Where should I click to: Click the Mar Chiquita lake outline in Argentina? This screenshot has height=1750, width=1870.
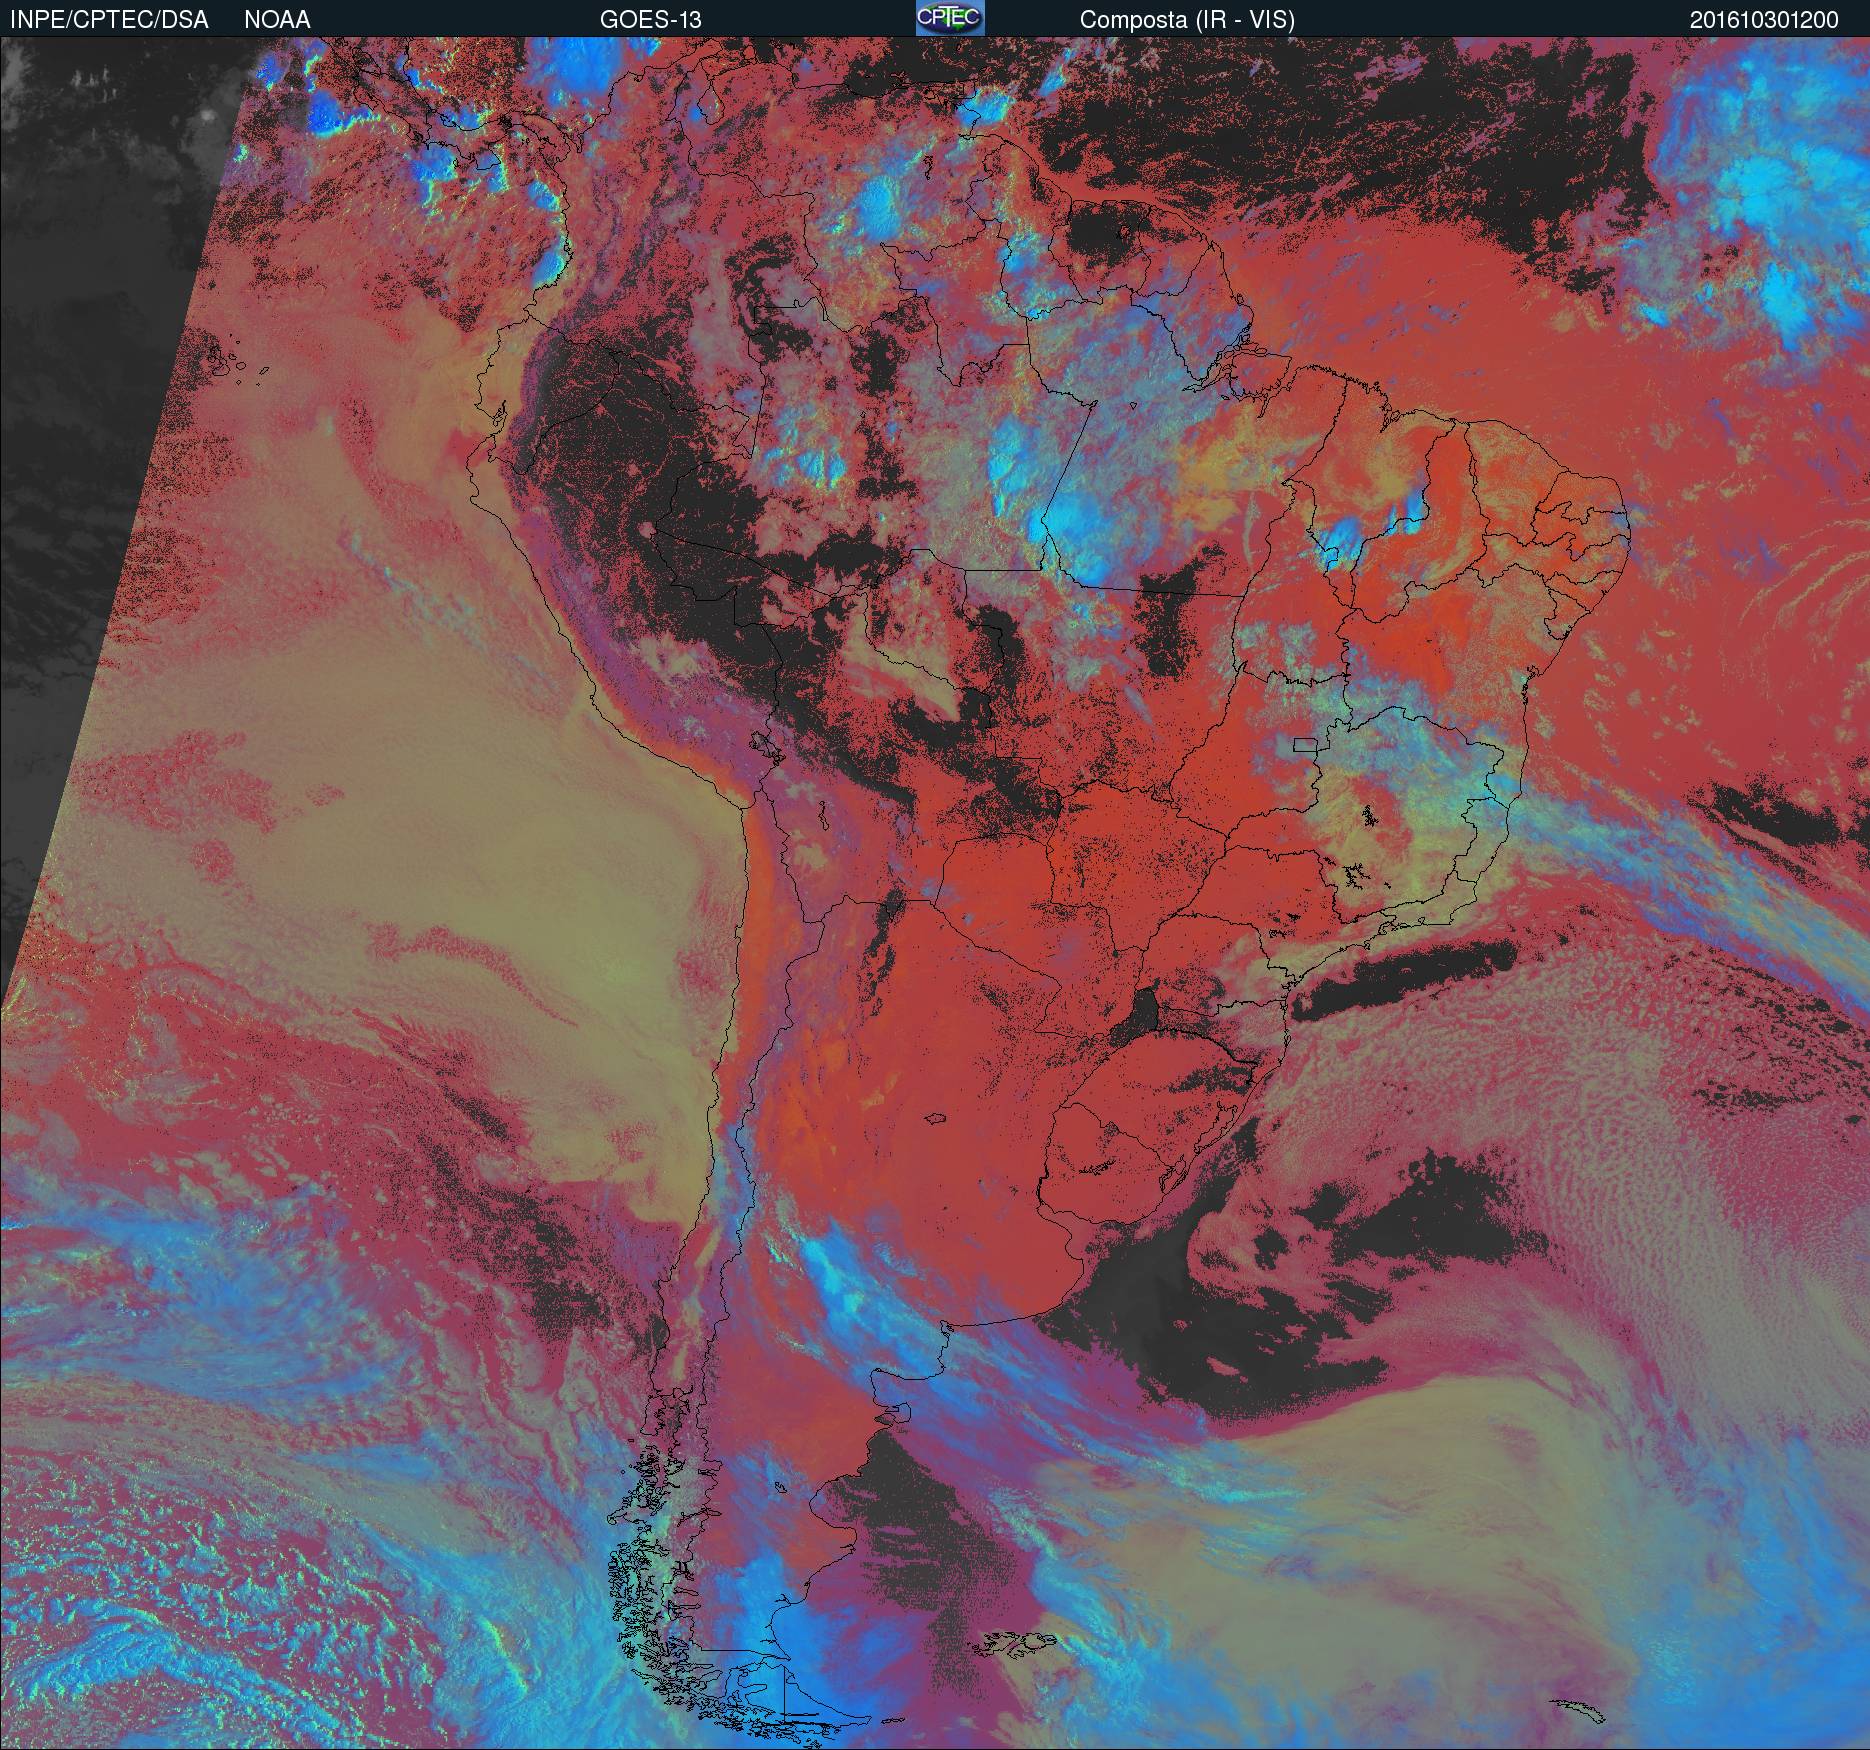[x=935, y=1119]
